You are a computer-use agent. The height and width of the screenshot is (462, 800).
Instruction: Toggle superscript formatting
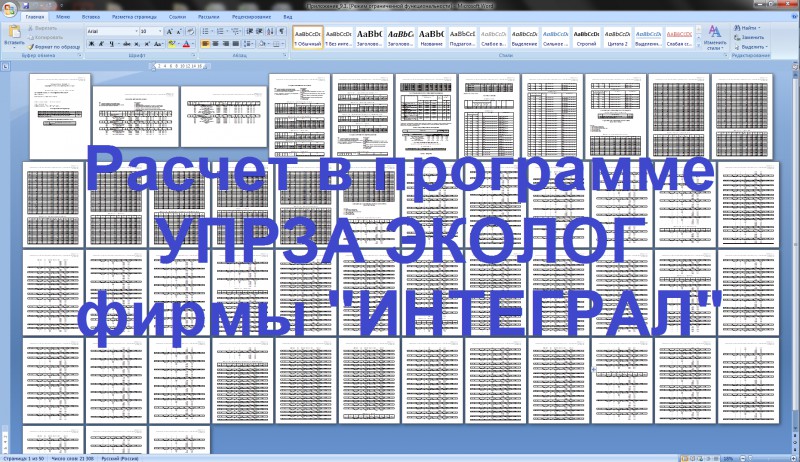click(146, 44)
